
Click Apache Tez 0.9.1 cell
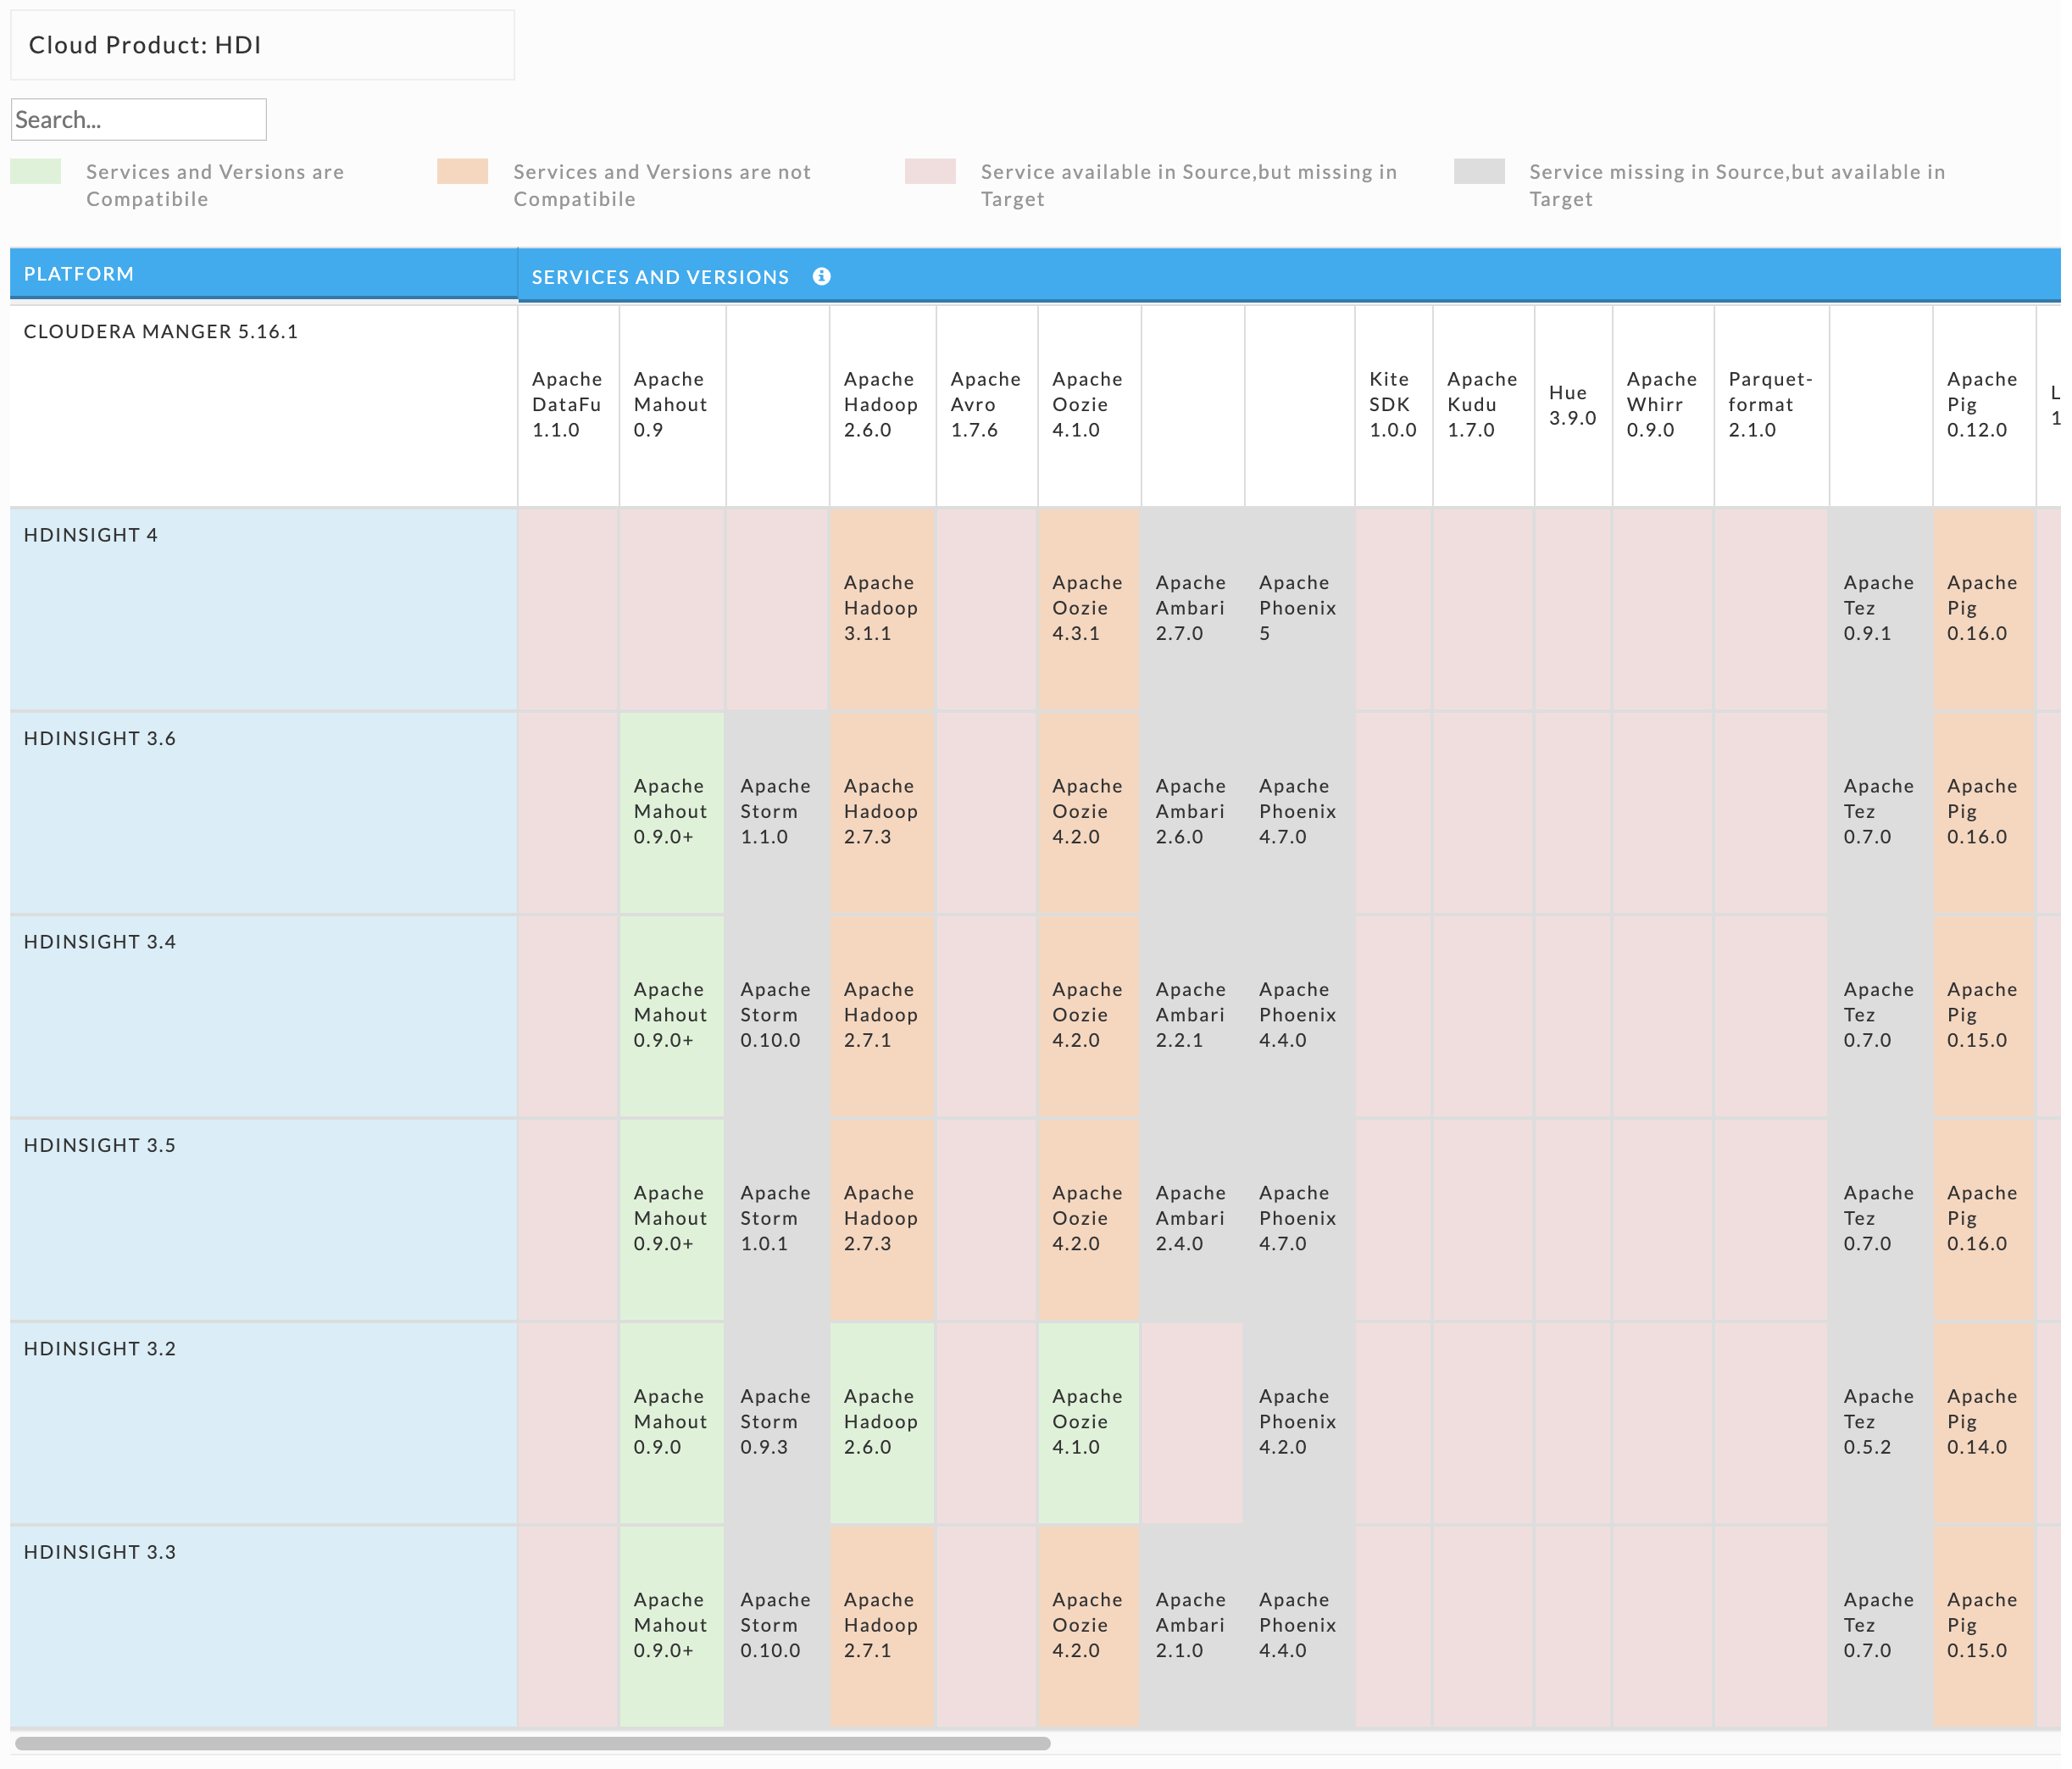pyautogui.click(x=1880, y=609)
